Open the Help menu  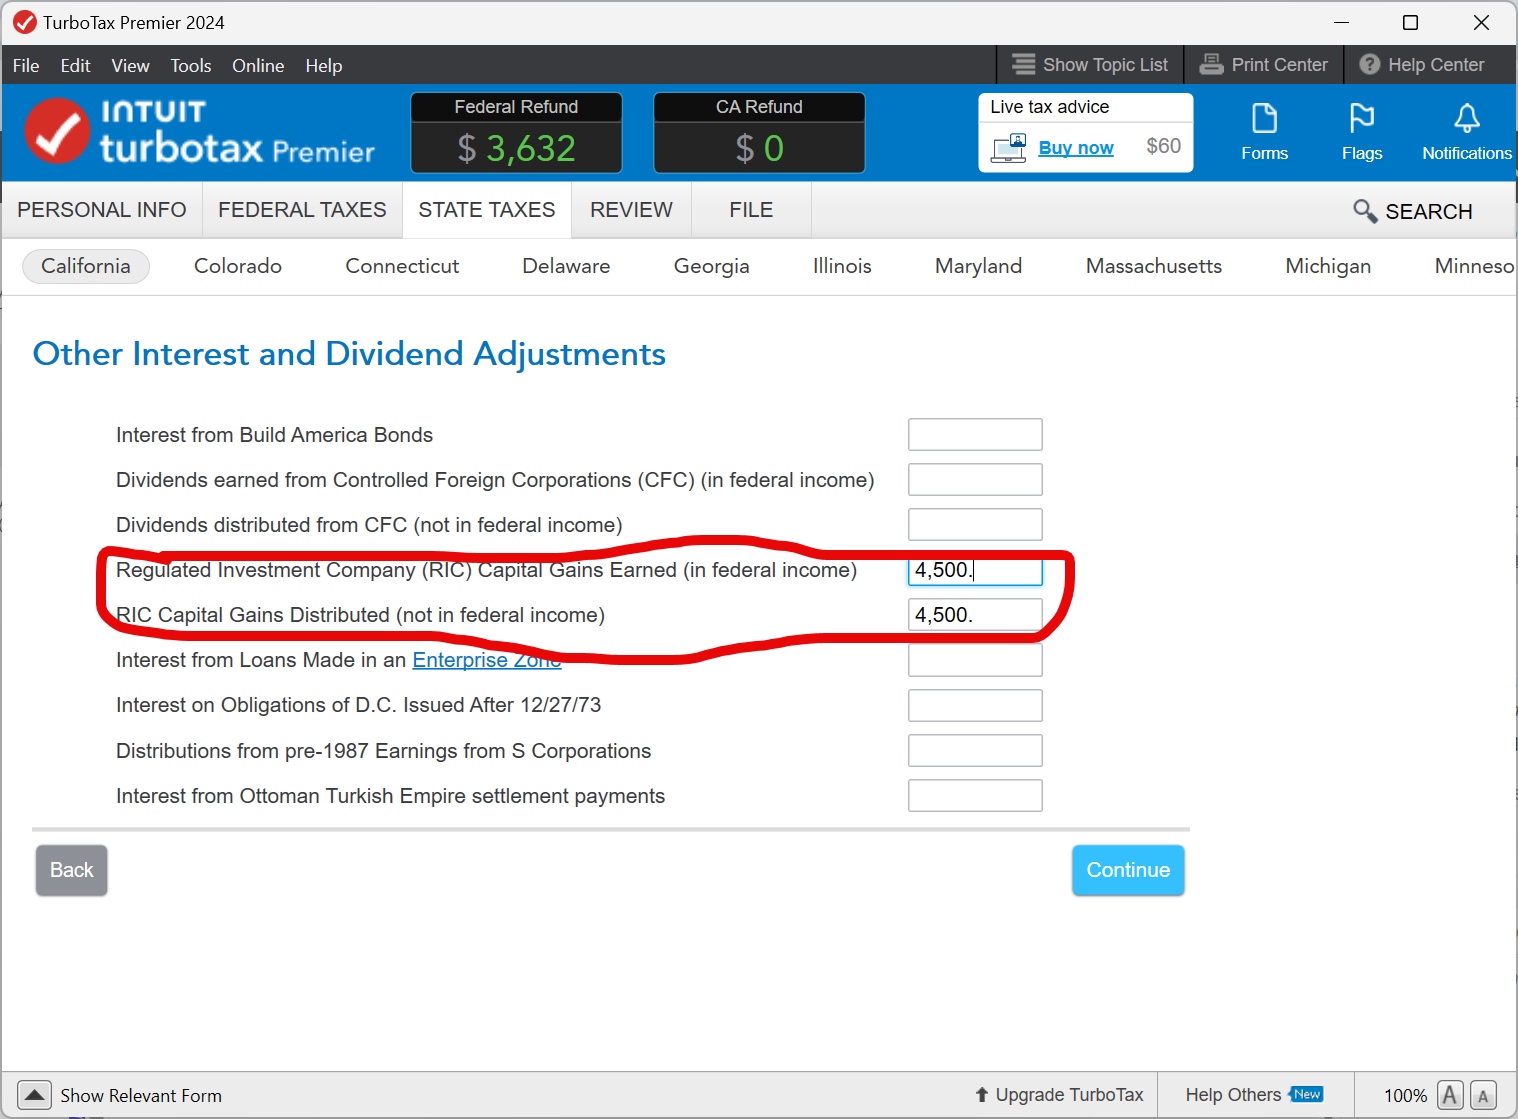(x=324, y=65)
